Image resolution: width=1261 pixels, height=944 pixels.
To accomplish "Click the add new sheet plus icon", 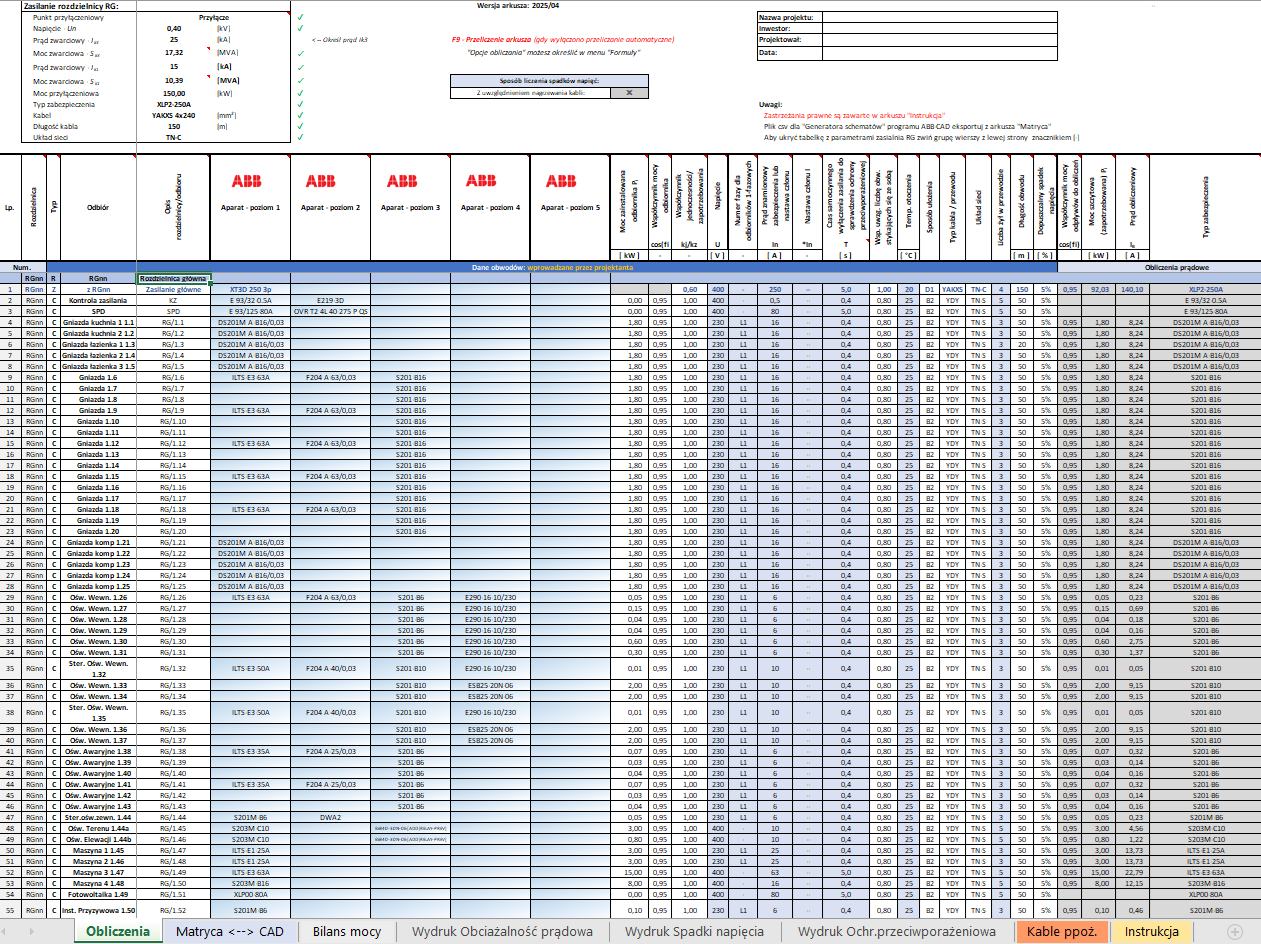I will click(x=1235, y=931).
